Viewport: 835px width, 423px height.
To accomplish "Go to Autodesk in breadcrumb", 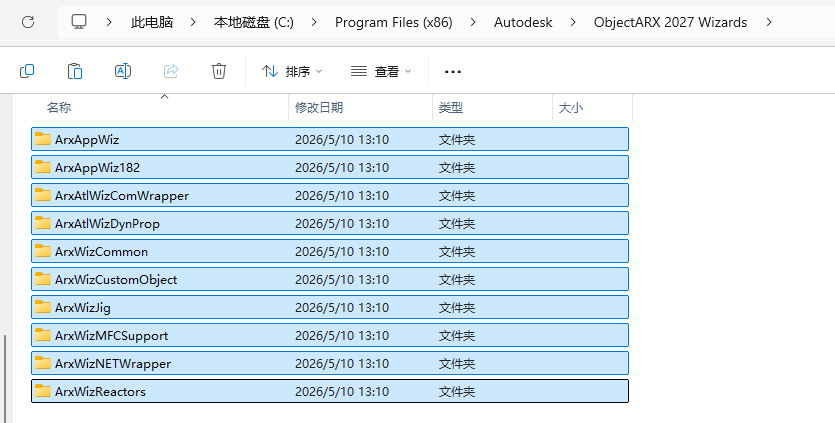I will click(523, 22).
